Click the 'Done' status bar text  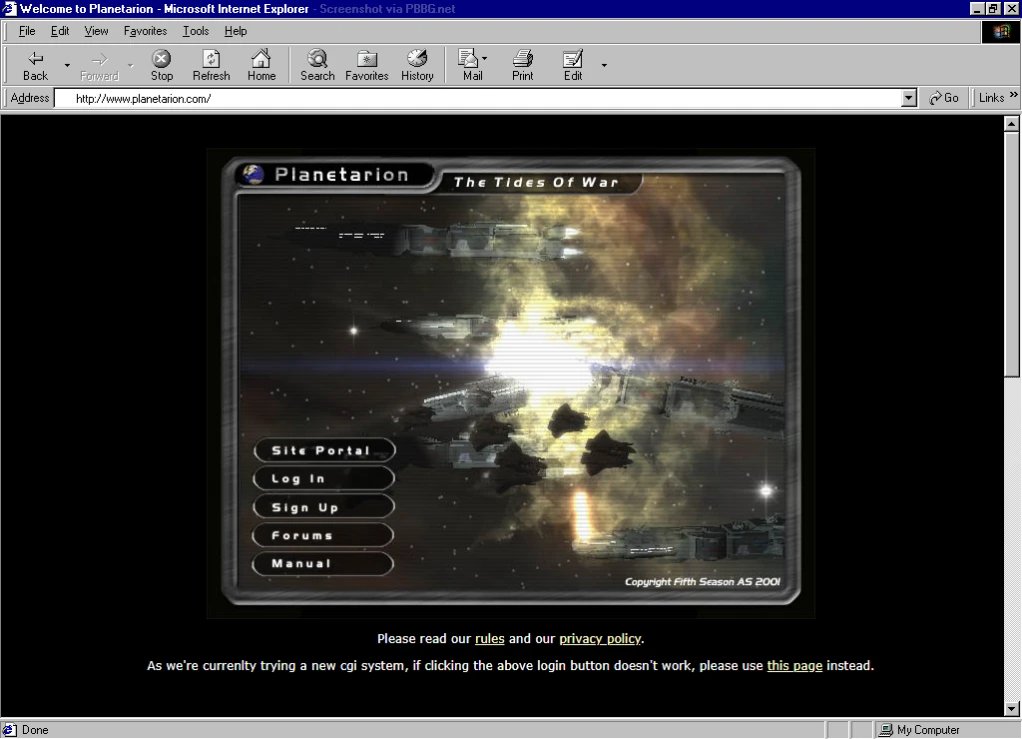[35, 730]
